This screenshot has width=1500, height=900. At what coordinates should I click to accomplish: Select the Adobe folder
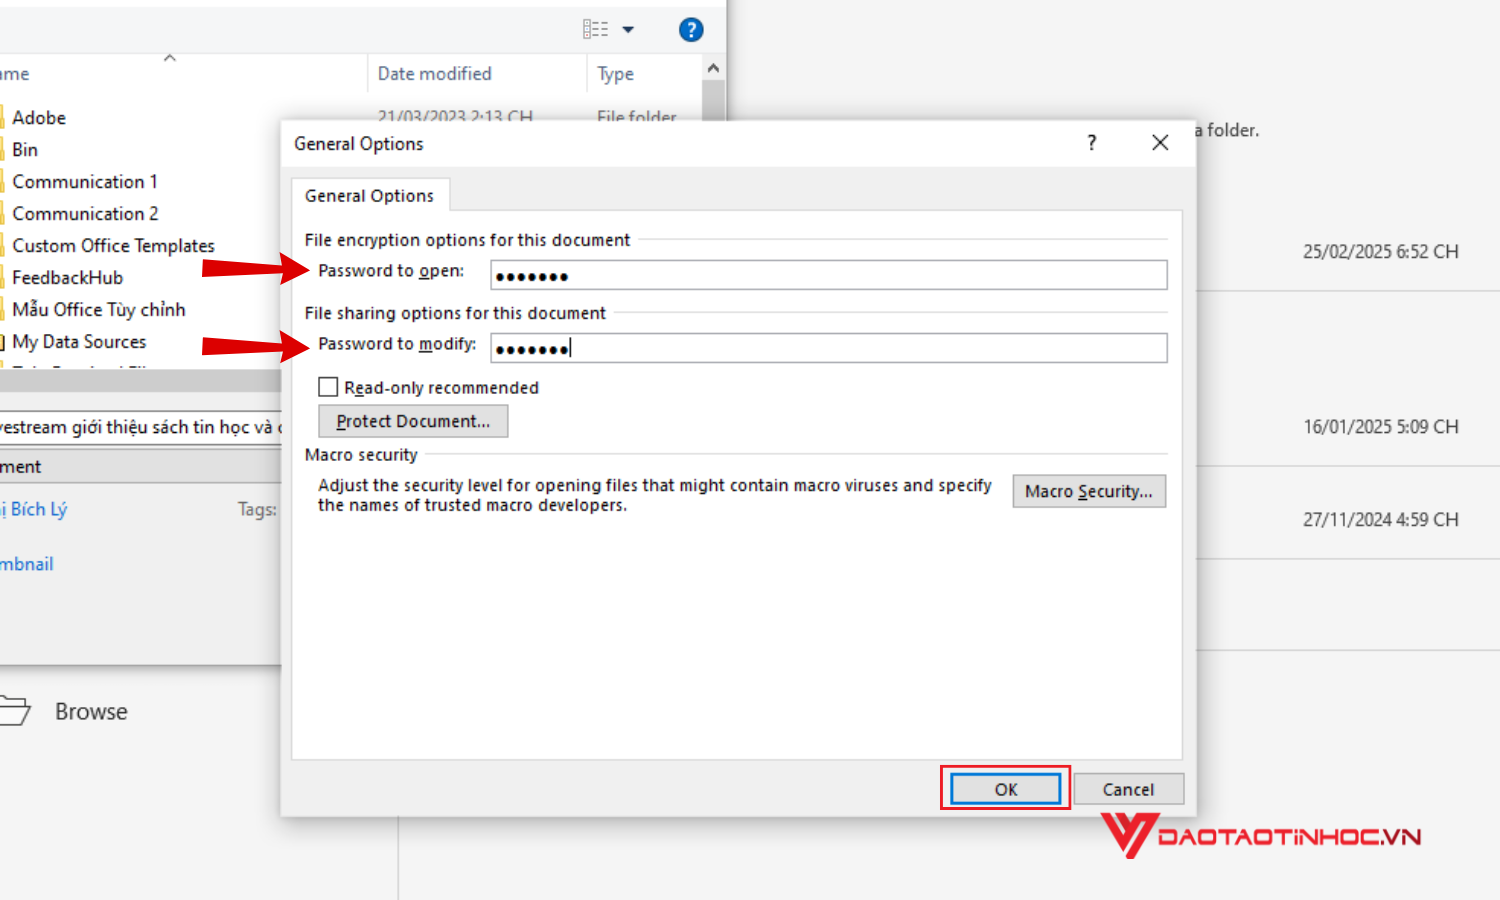38,118
